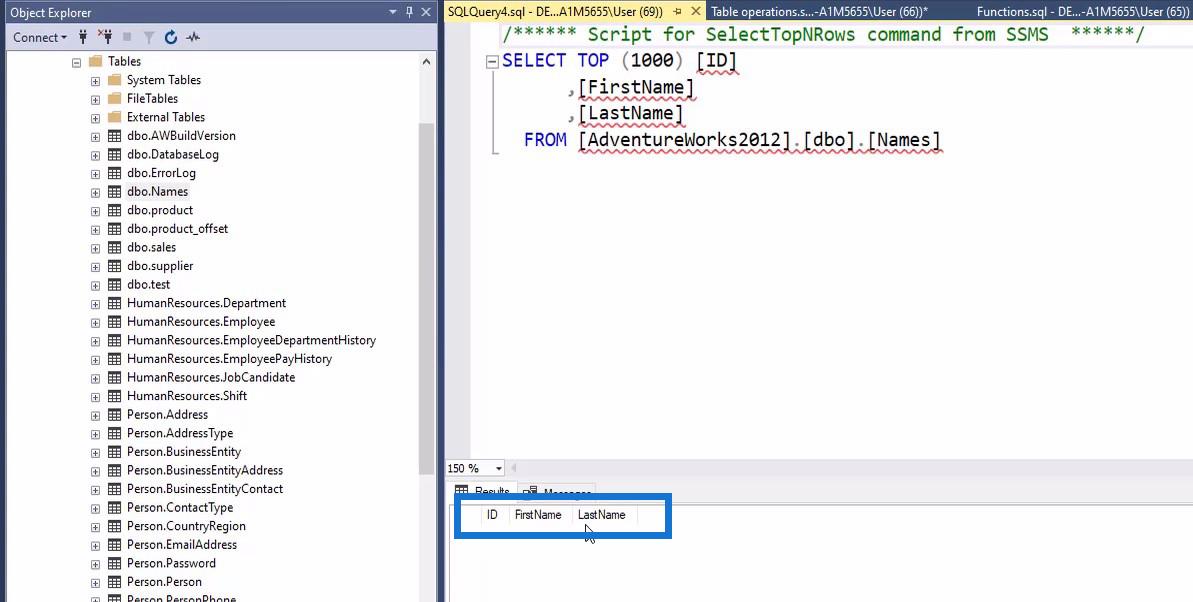Click the [FirstName] line in the query
This screenshot has width=1193, height=602.
[x=636, y=88]
